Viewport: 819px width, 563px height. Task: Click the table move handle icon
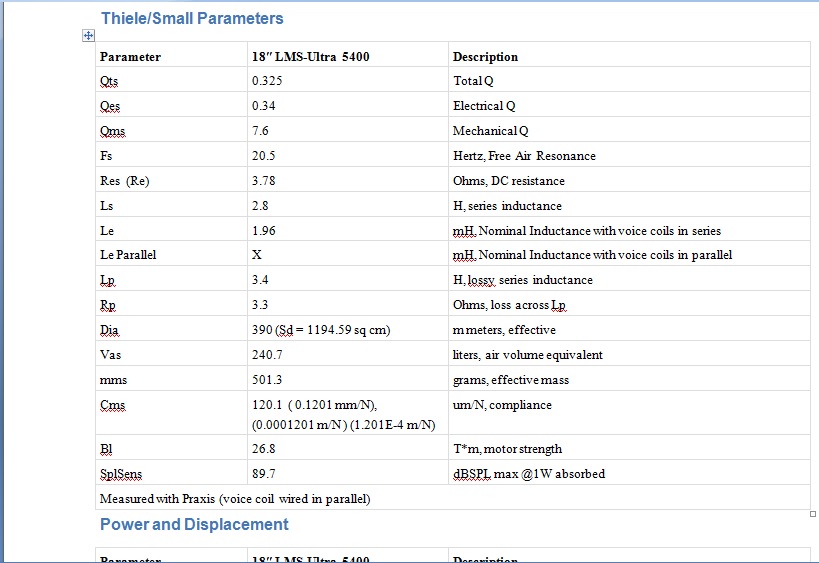(x=88, y=36)
